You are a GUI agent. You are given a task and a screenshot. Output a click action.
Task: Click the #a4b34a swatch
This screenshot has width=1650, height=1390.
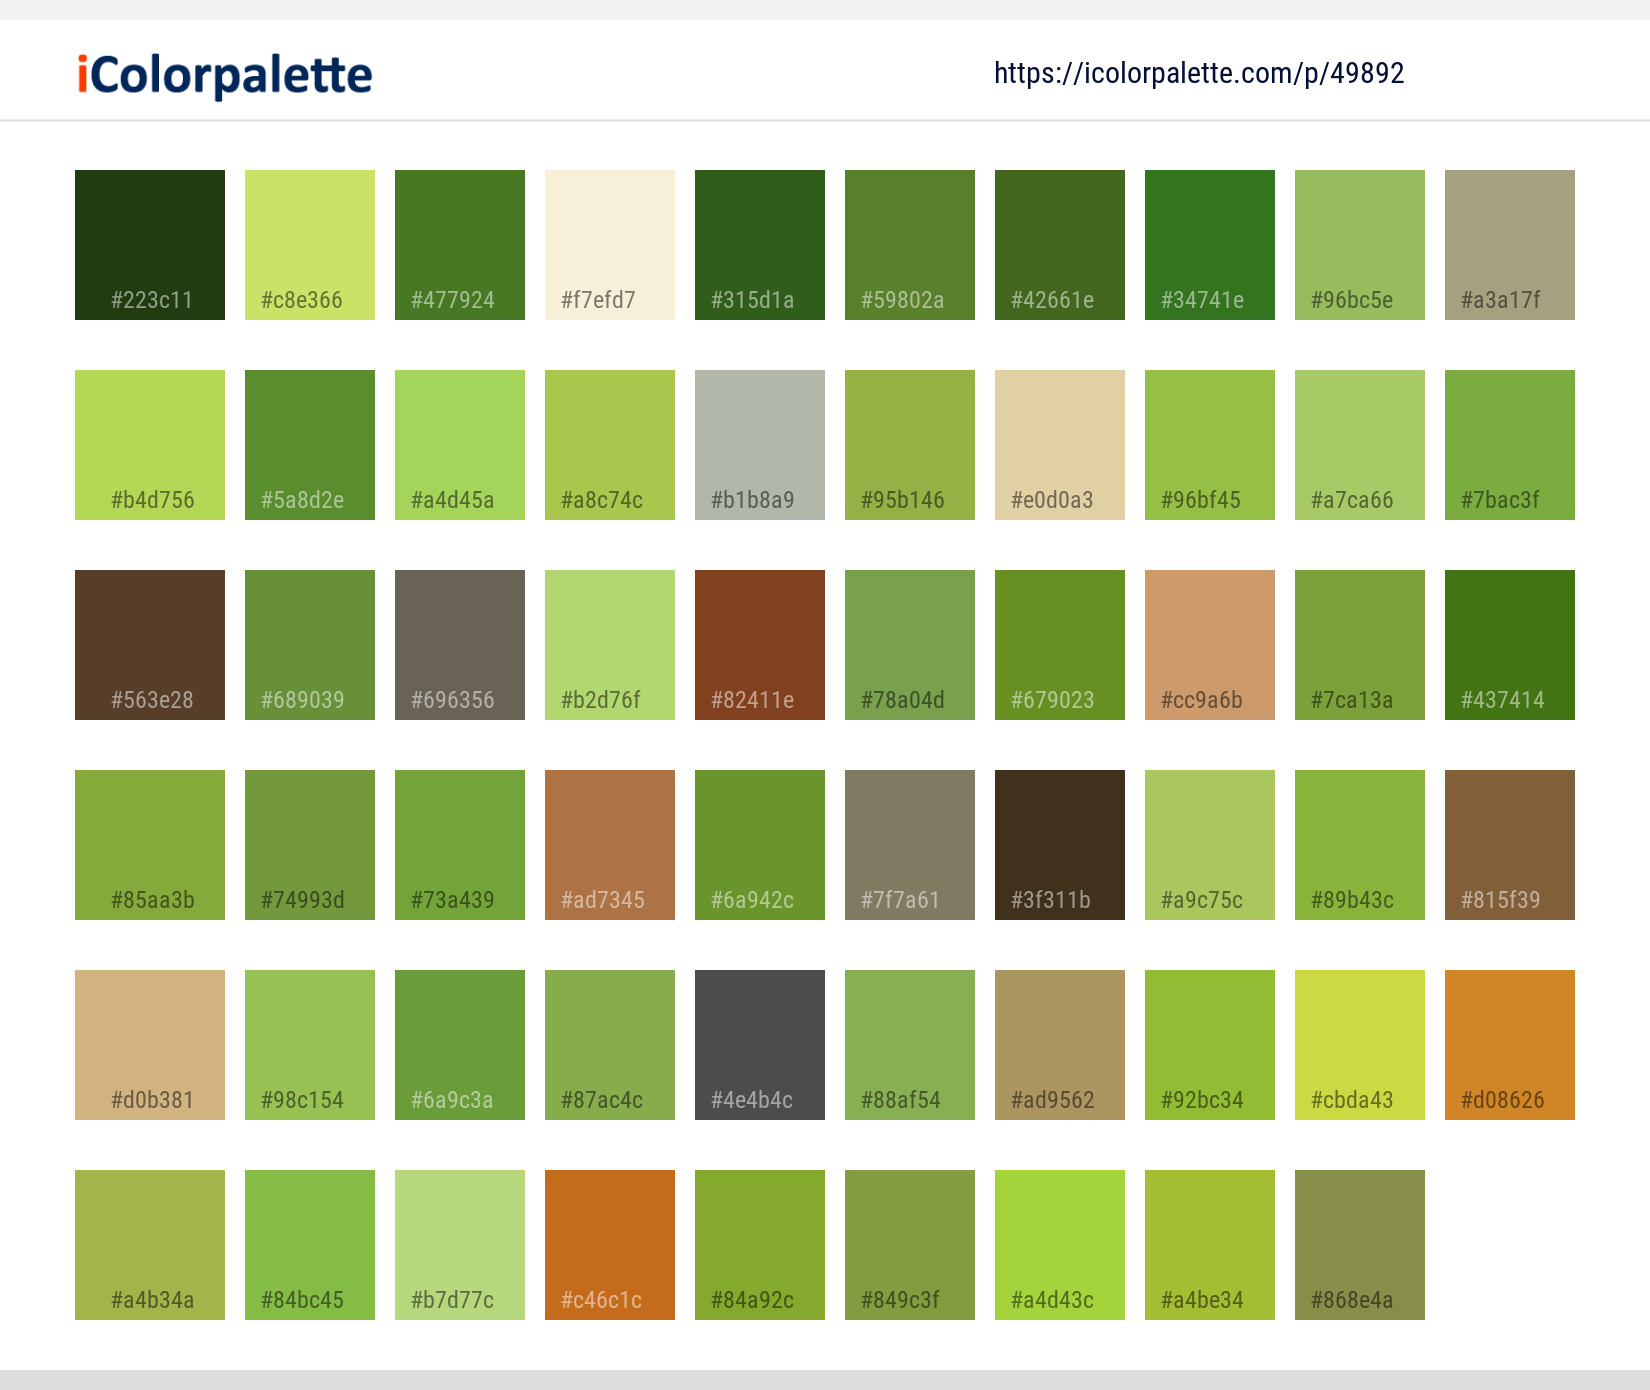(x=150, y=1245)
